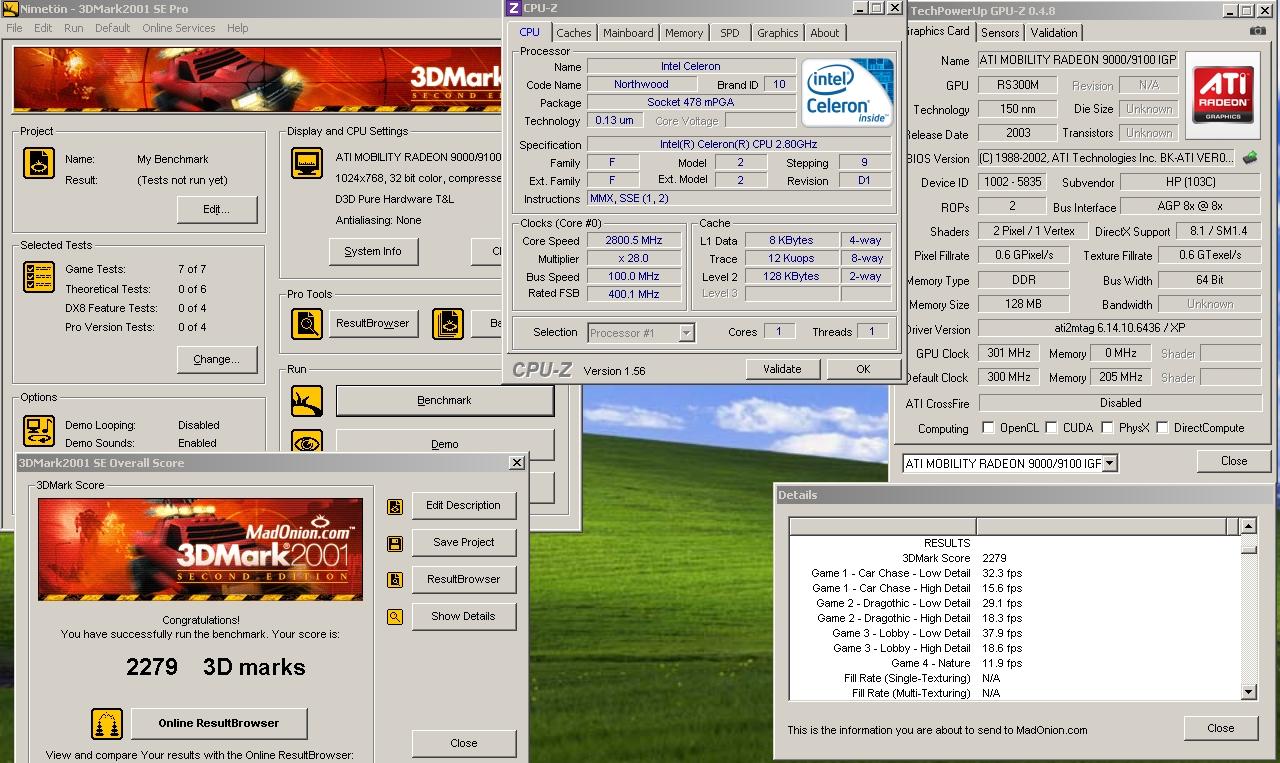
Task: Click the ResultBrowser document icon in score dialog
Action: pyautogui.click(x=395, y=580)
